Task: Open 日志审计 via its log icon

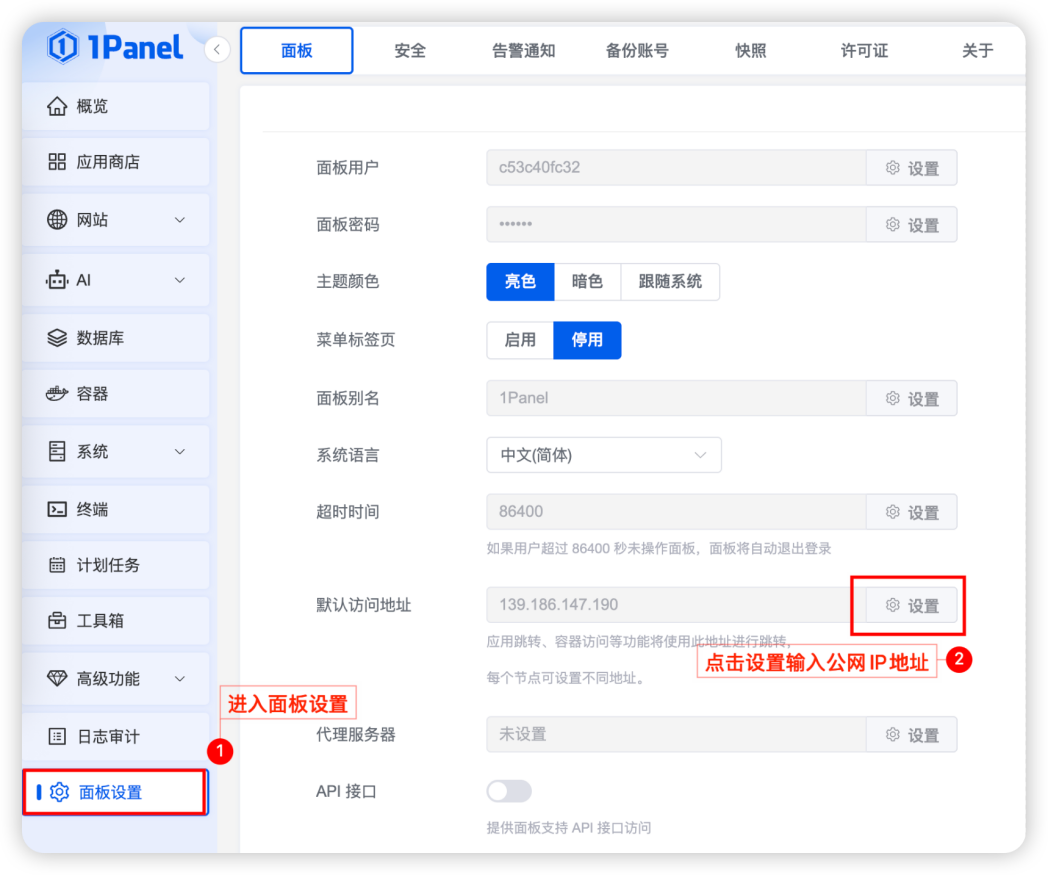Action: coord(57,737)
